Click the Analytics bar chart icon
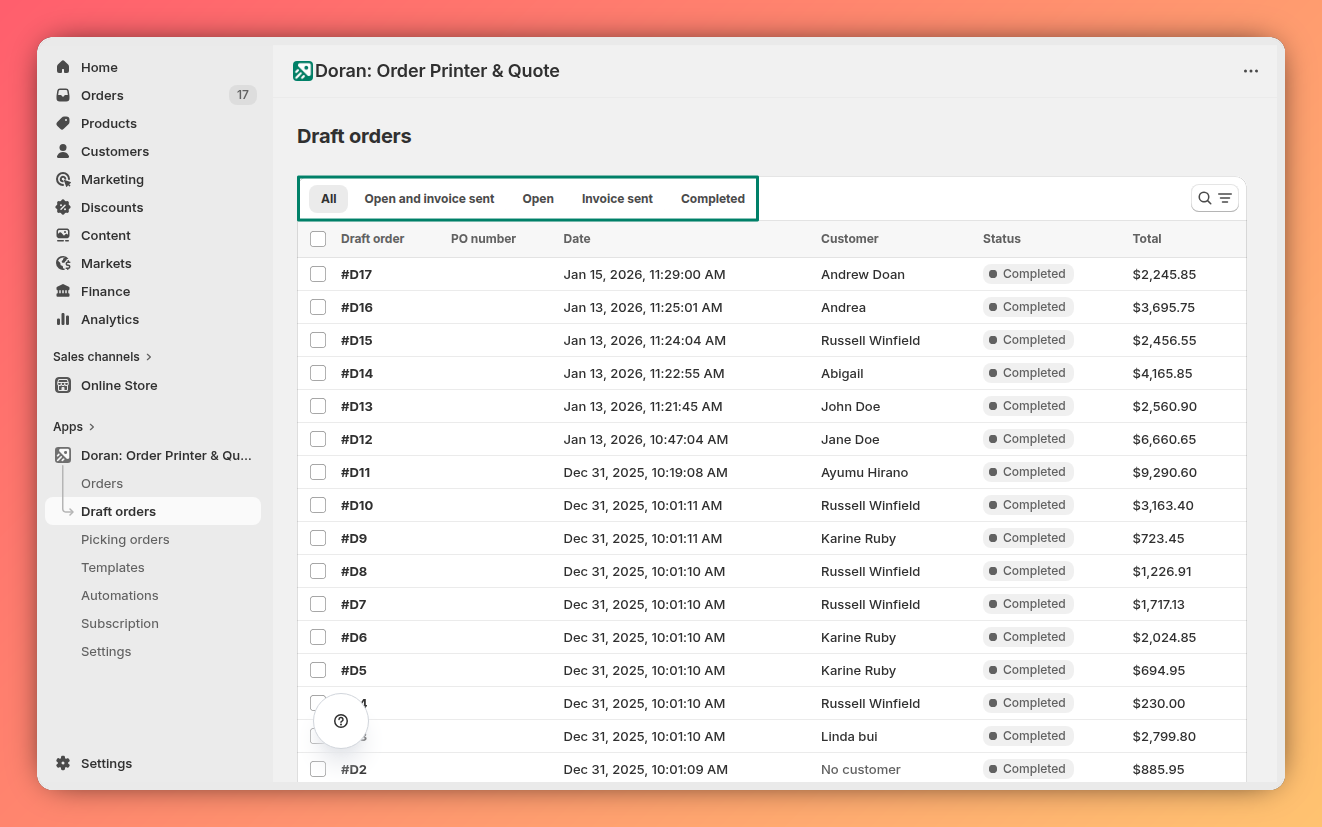Image resolution: width=1322 pixels, height=827 pixels. (x=63, y=319)
